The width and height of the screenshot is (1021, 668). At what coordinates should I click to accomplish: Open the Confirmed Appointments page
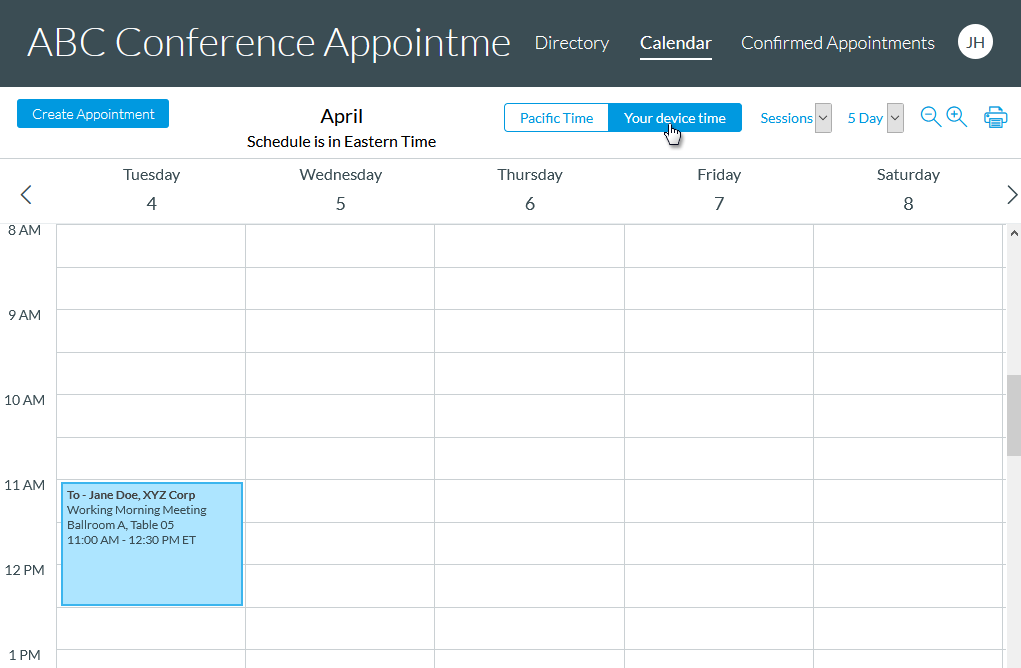pyautogui.click(x=837, y=43)
